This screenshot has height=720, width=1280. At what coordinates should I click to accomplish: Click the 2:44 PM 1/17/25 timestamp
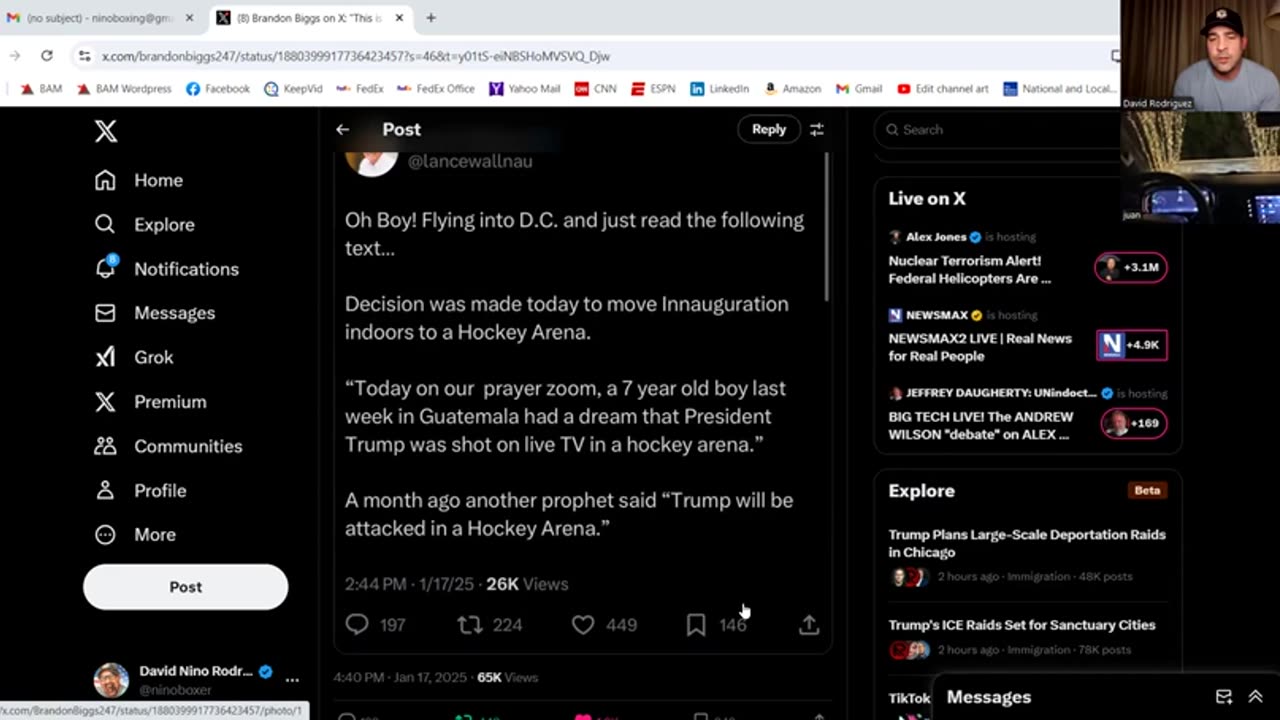411,584
